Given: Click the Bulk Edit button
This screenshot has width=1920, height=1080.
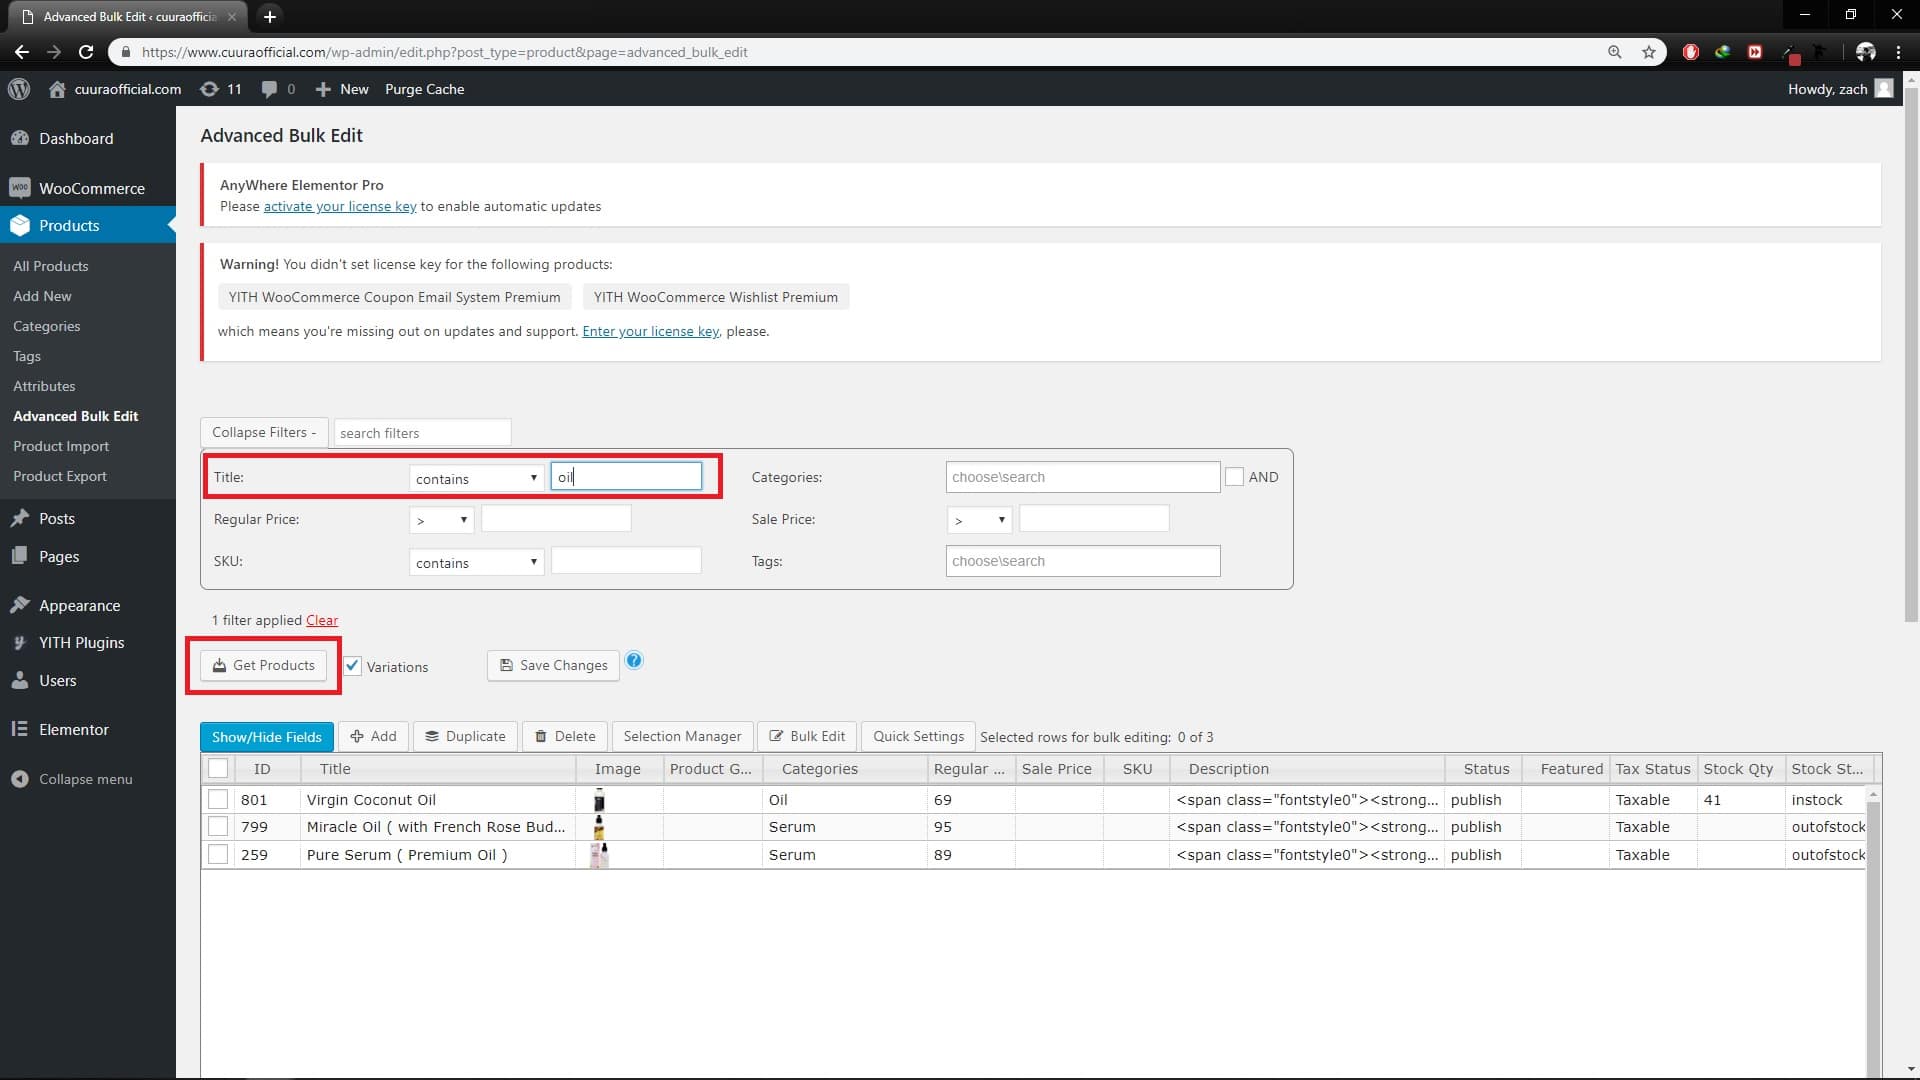Looking at the screenshot, I should click(807, 736).
